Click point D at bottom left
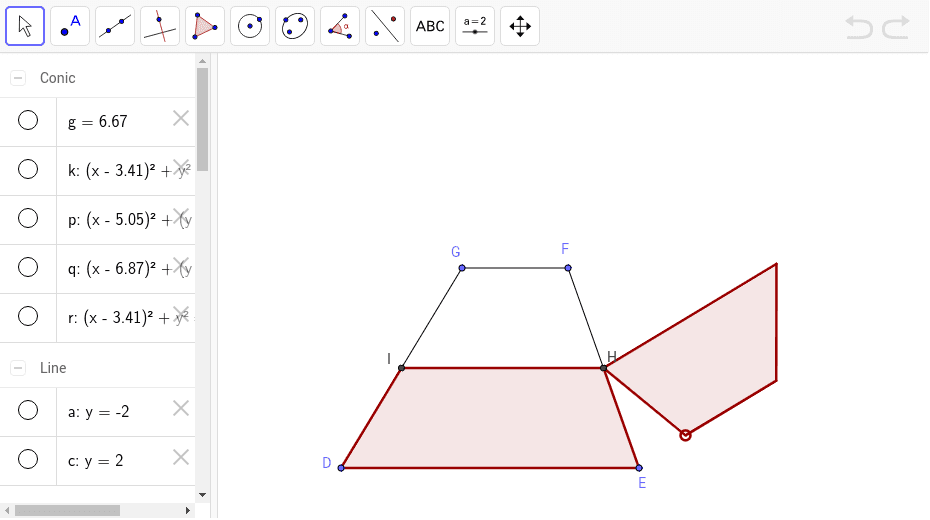Screen dimensions: 930x520 tap(341, 468)
